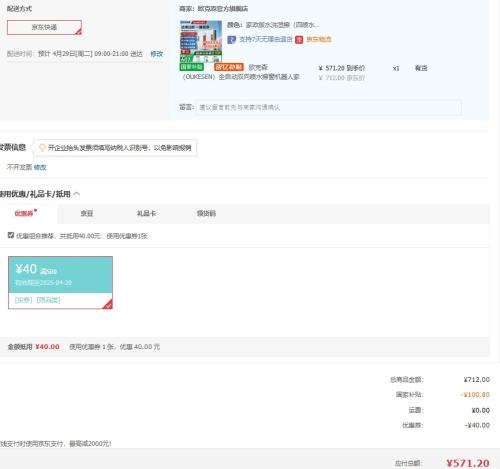Click the green 国家补贴 tag

(x=191, y=67)
